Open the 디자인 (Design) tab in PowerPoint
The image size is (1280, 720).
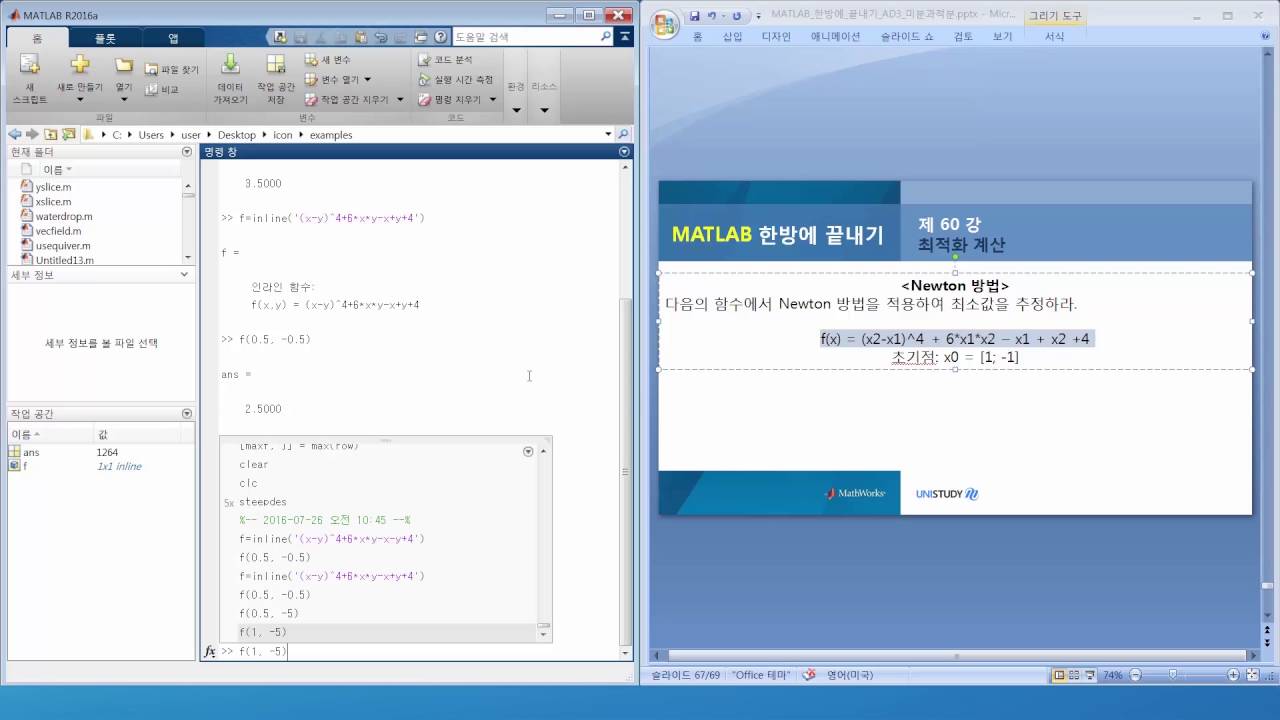[x=776, y=37]
